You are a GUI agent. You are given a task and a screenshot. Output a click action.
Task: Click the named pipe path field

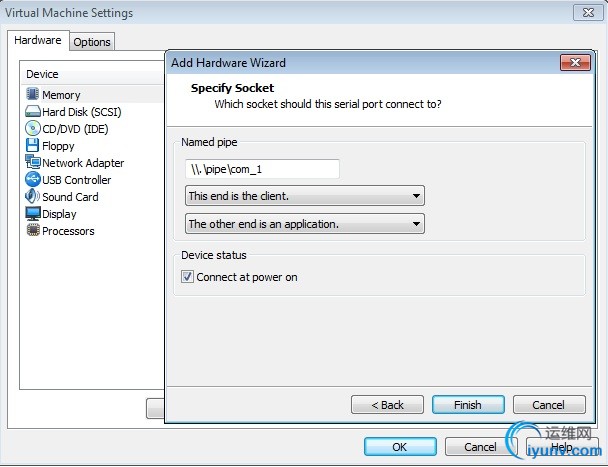(x=263, y=169)
